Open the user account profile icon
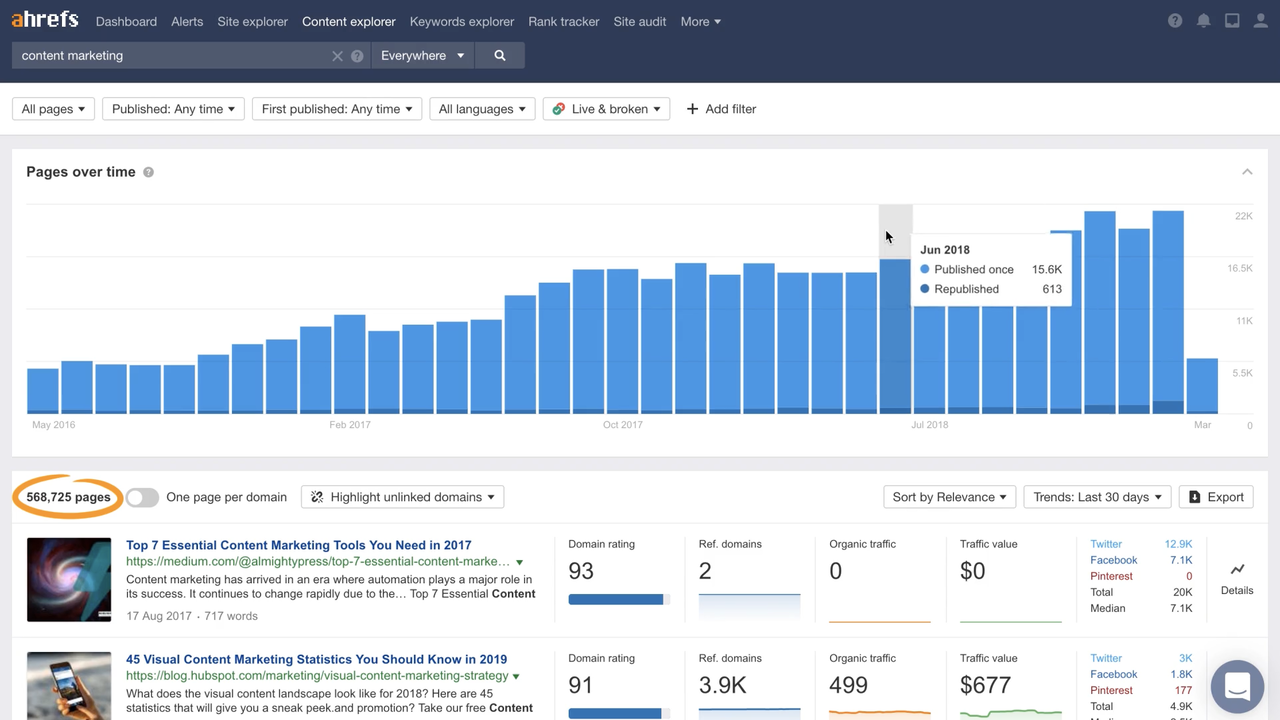Image resolution: width=1280 pixels, height=720 pixels. (1260, 21)
